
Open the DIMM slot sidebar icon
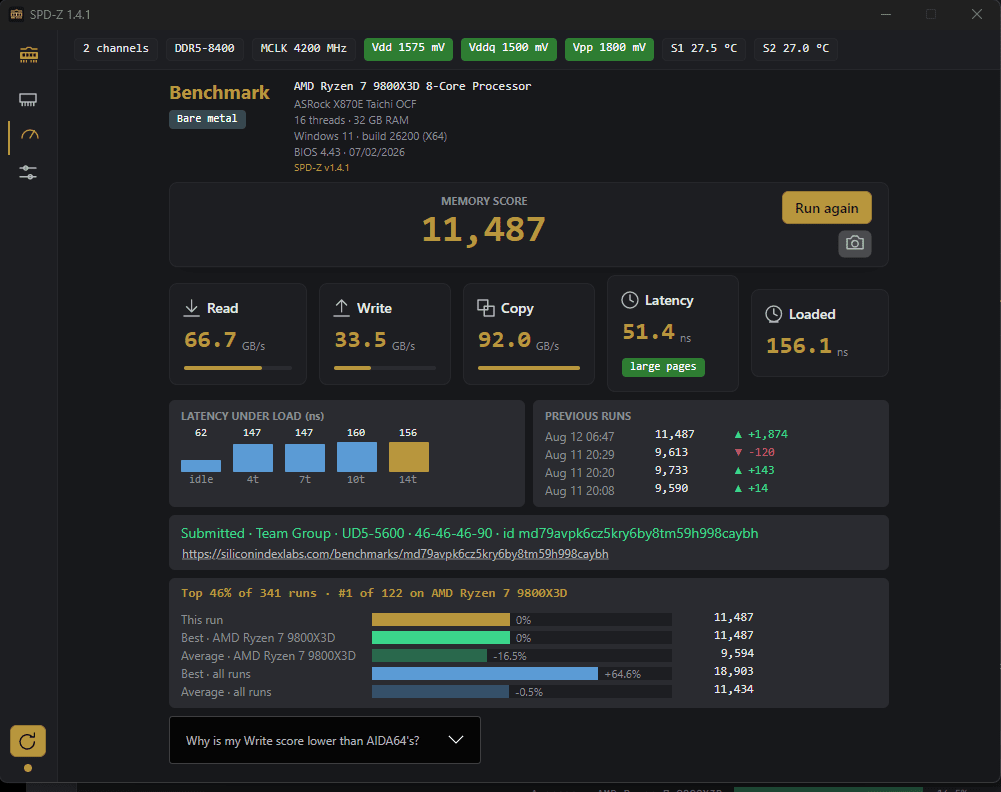click(x=28, y=100)
